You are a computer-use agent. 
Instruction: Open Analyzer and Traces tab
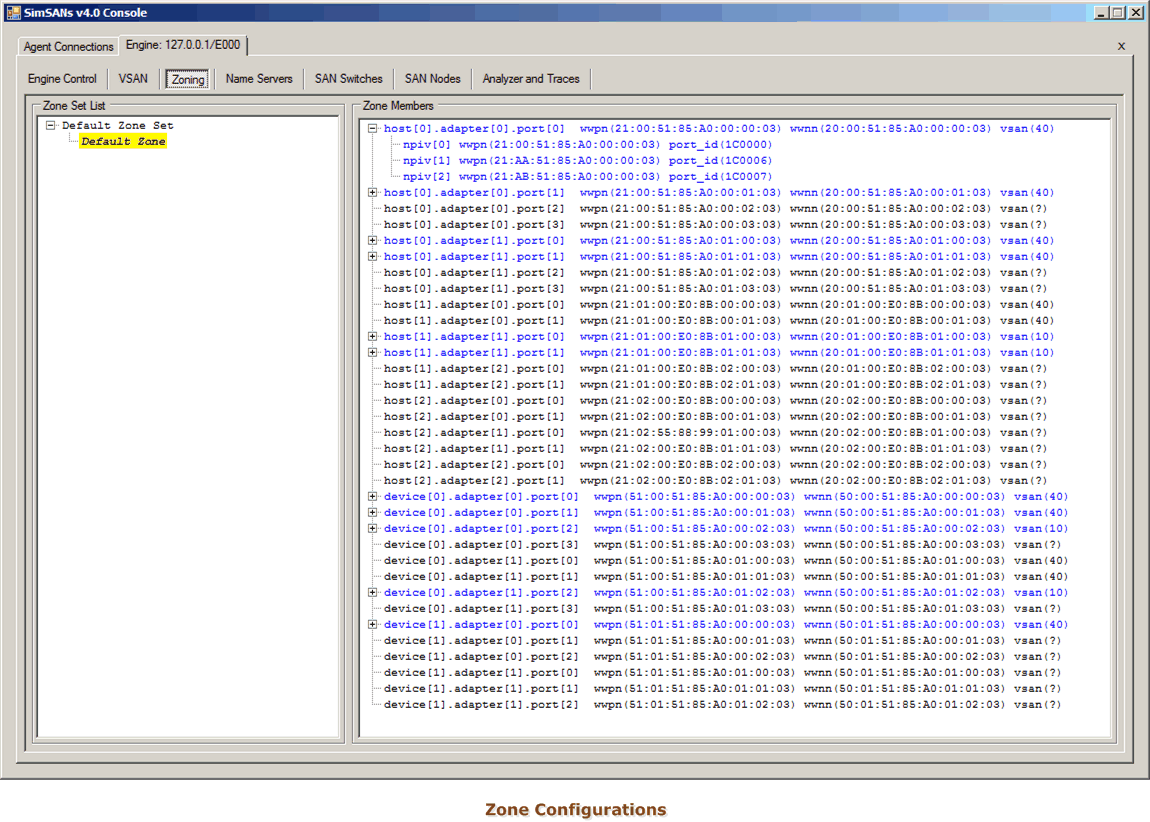[531, 79]
